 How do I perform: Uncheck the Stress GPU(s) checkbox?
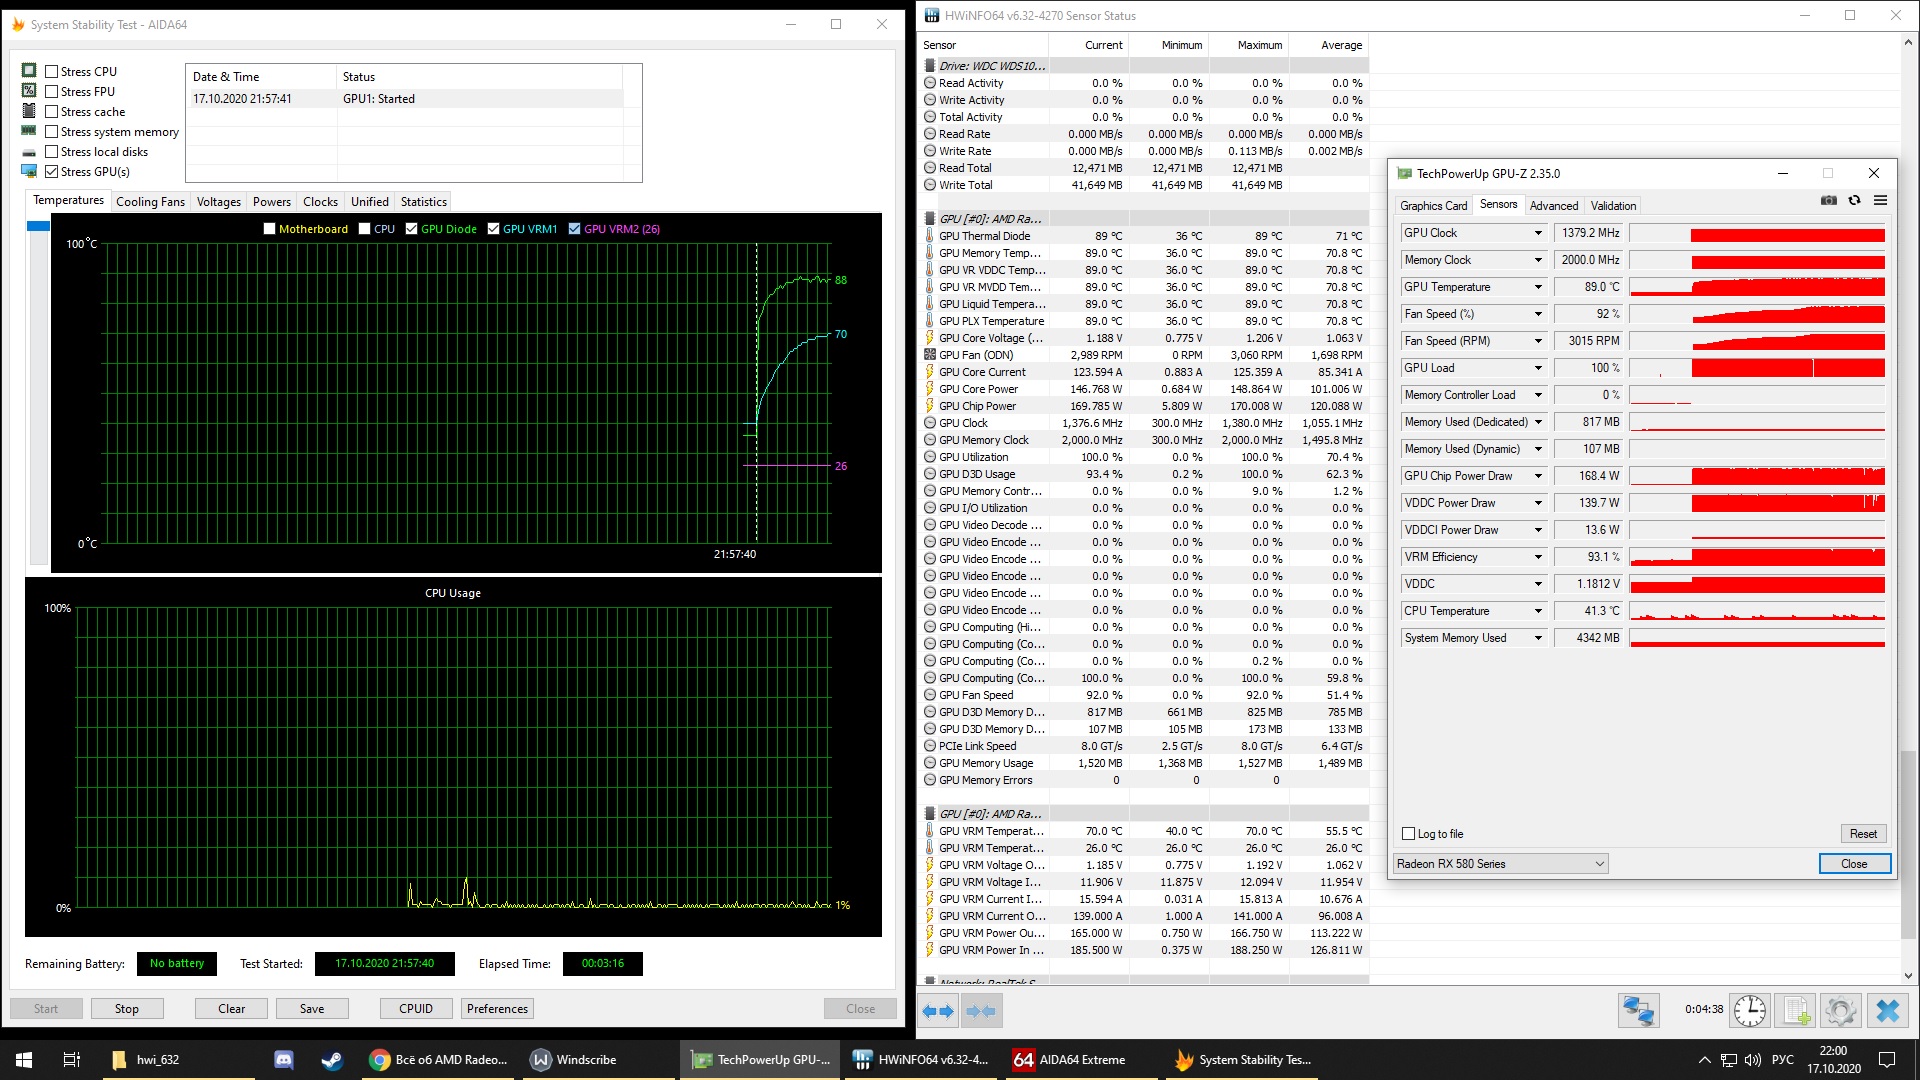point(52,171)
